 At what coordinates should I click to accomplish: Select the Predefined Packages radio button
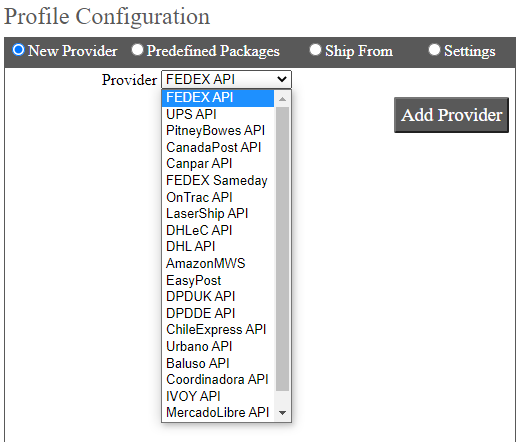tap(137, 50)
